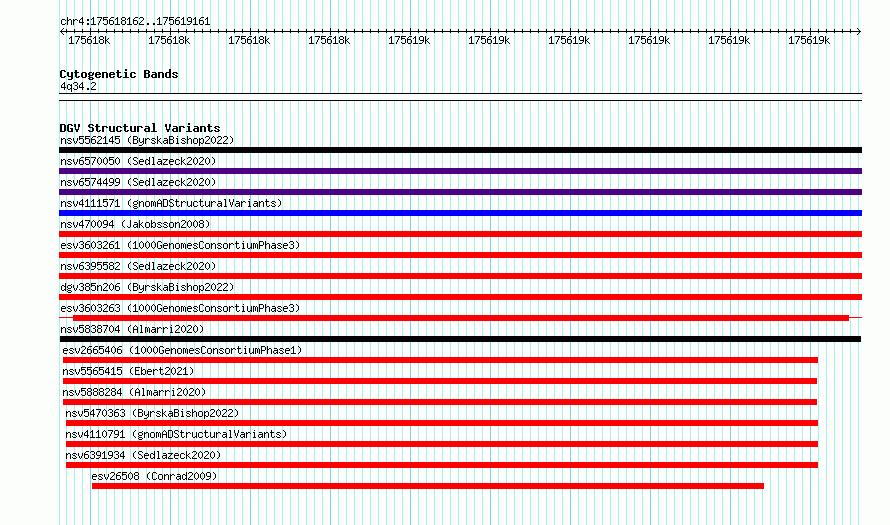Open nsv5888284 (Almarri2020) variant label
The width and height of the screenshot is (890, 525).
tap(135, 392)
